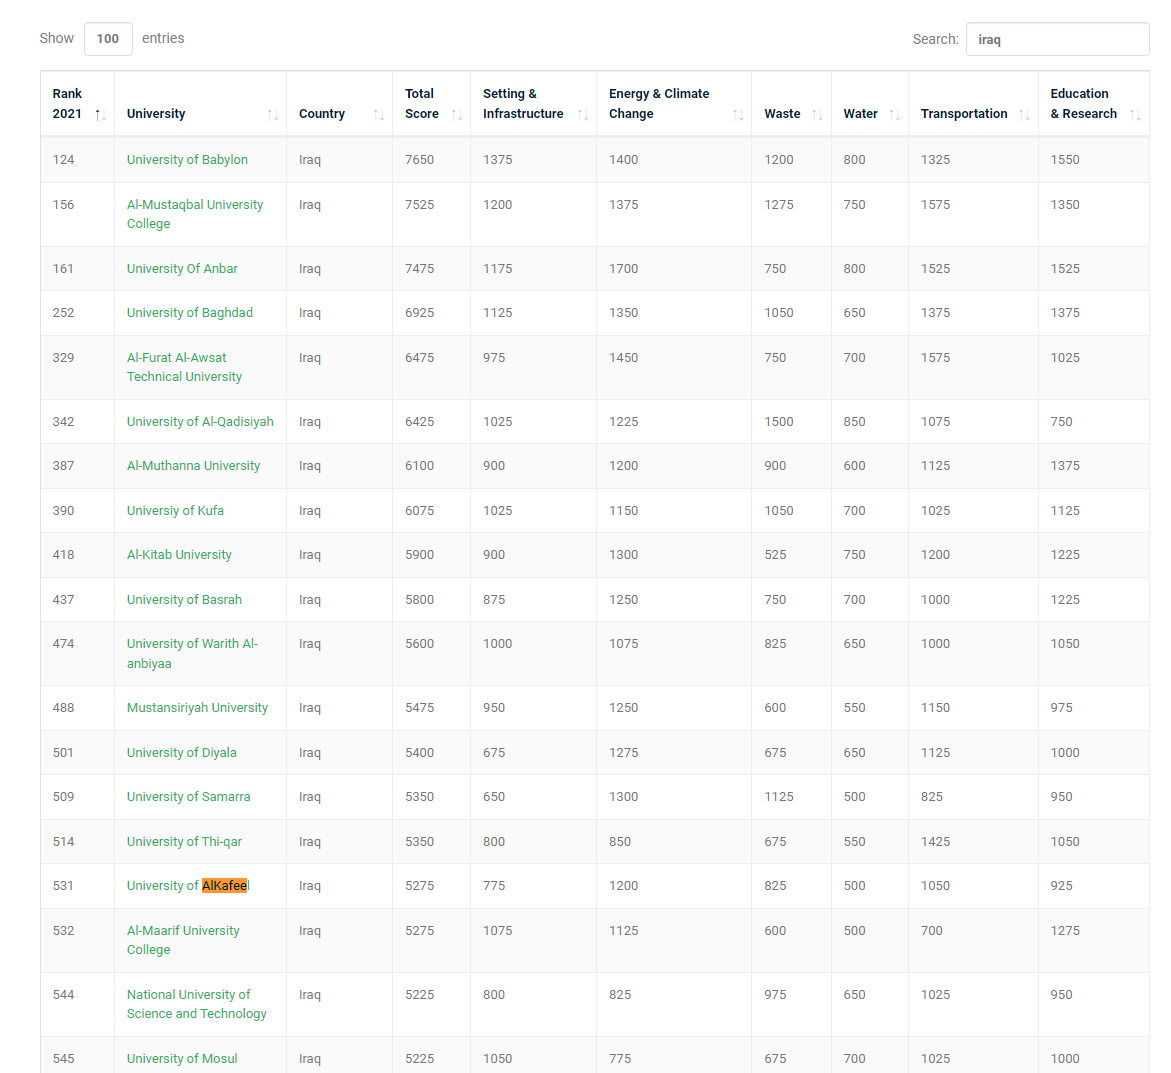This screenshot has height=1073, width=1171.
Task: Open Mustansiriyah University link
Action: pos(197,708)
